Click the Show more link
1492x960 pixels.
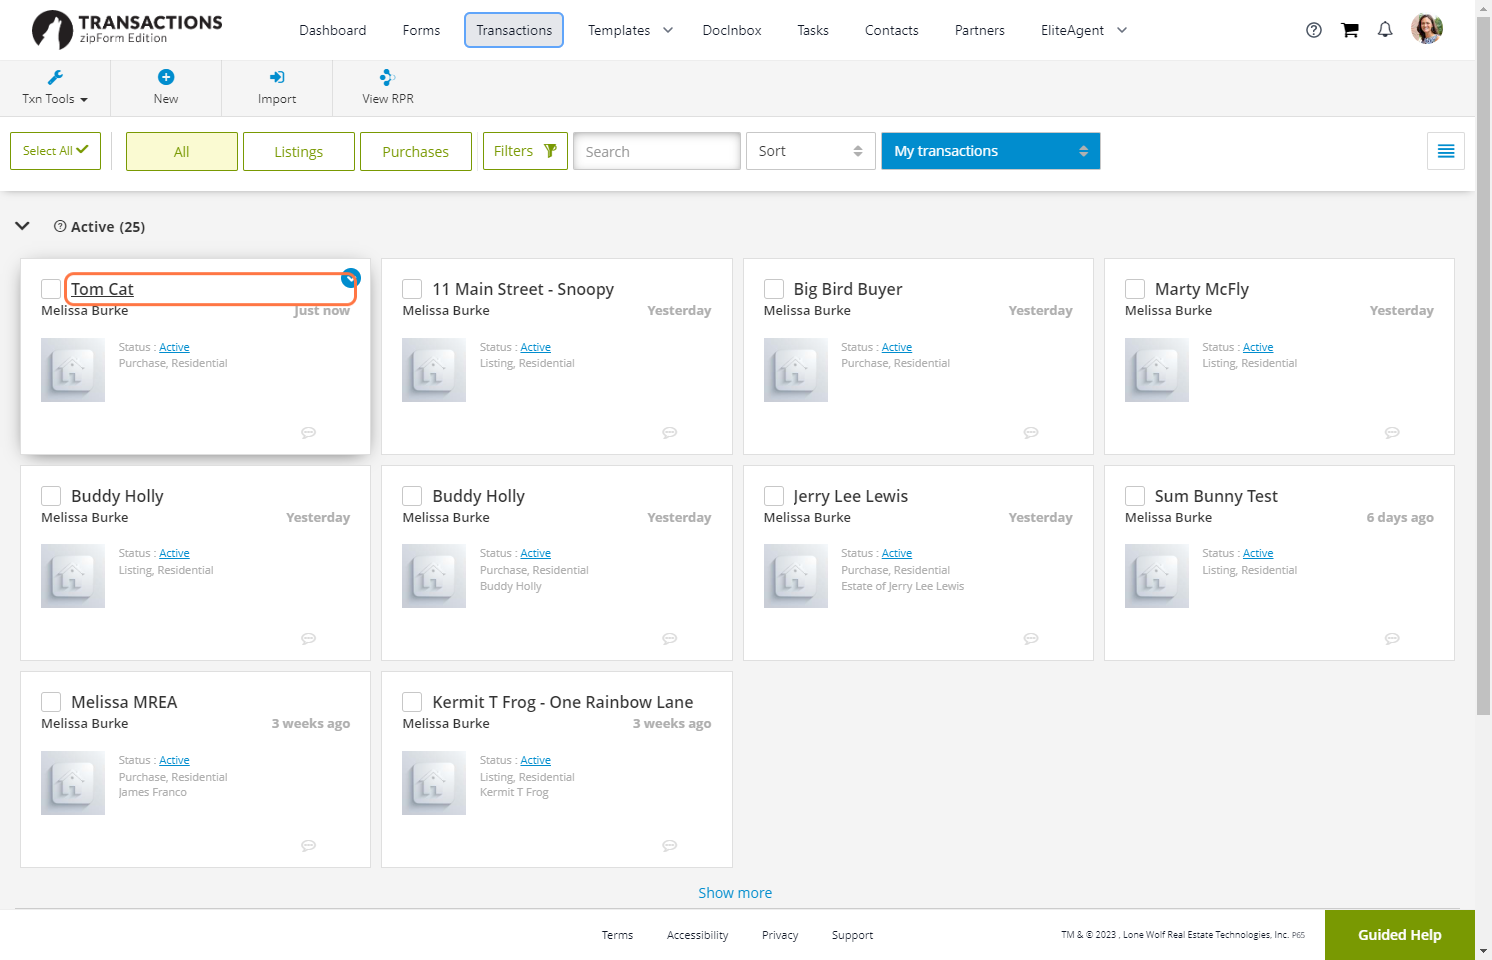click(x=735, y=893)
